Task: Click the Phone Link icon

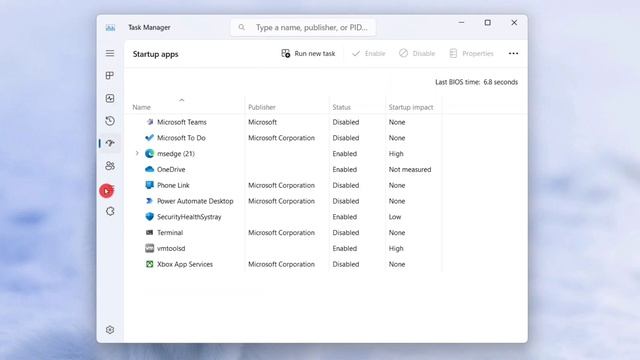Action: coord(149,185)
